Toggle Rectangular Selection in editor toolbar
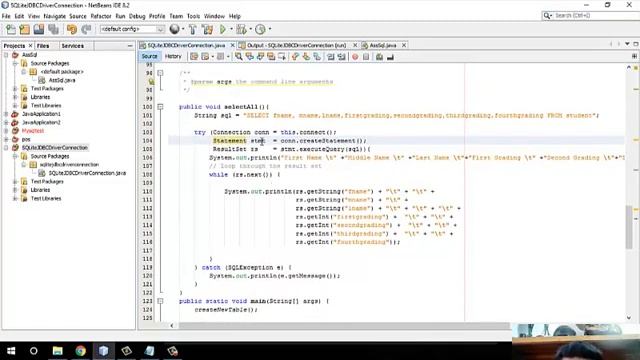The width and height of the screenshot is (640, 360). point(282,57)
